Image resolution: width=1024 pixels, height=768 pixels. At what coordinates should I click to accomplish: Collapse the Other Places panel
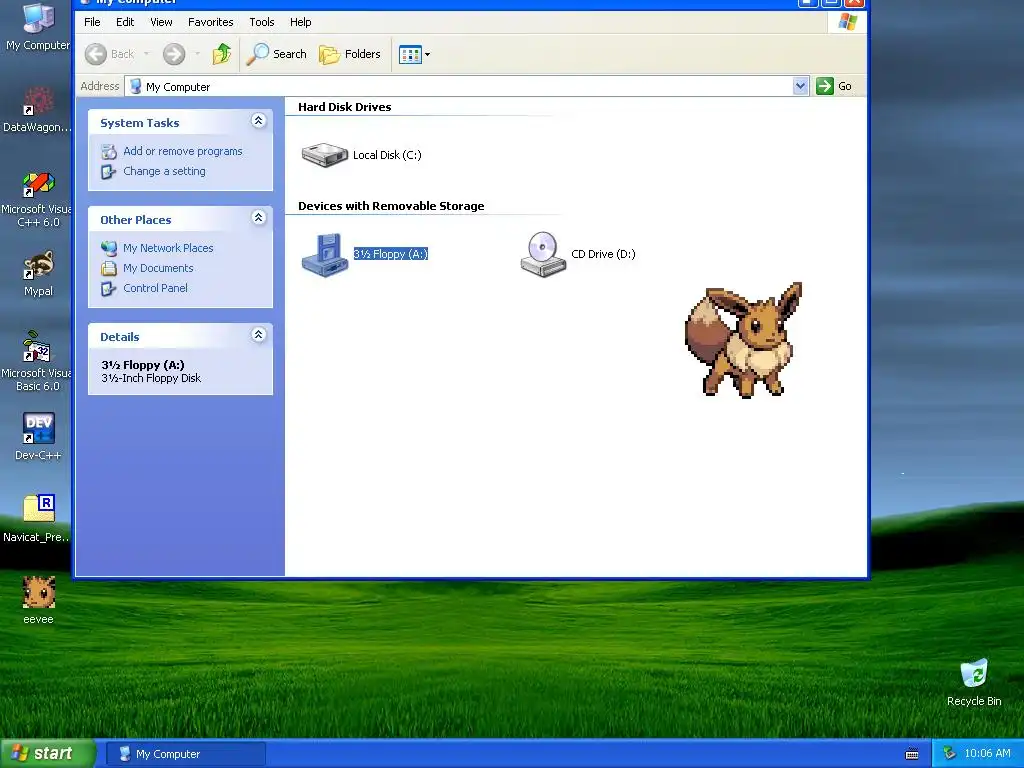[x=259, y=217]
